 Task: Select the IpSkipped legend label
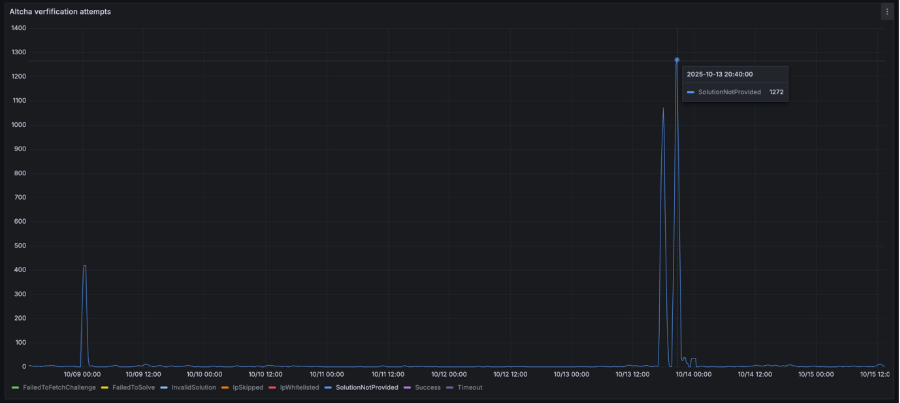(250, 387)
